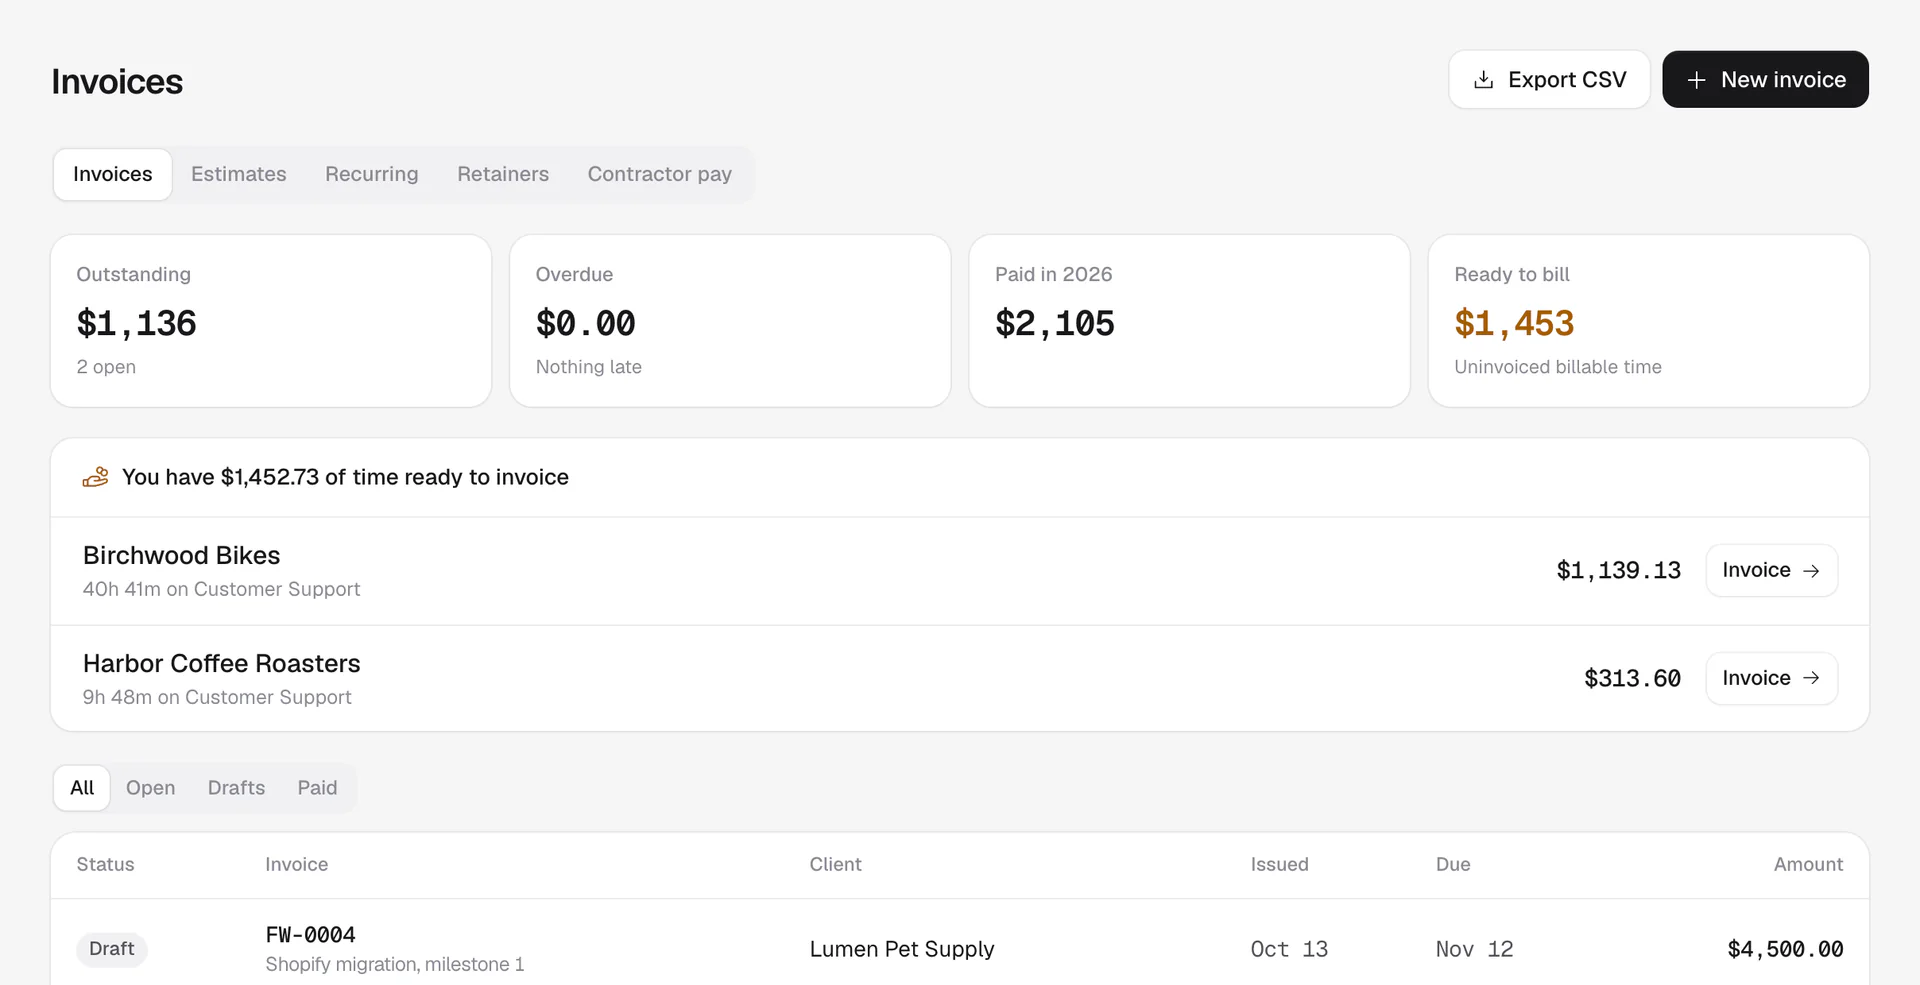The width and height of the screenshot is (1920, 985).
Task: Click the Amount column header
Action: pos(1808,865)
